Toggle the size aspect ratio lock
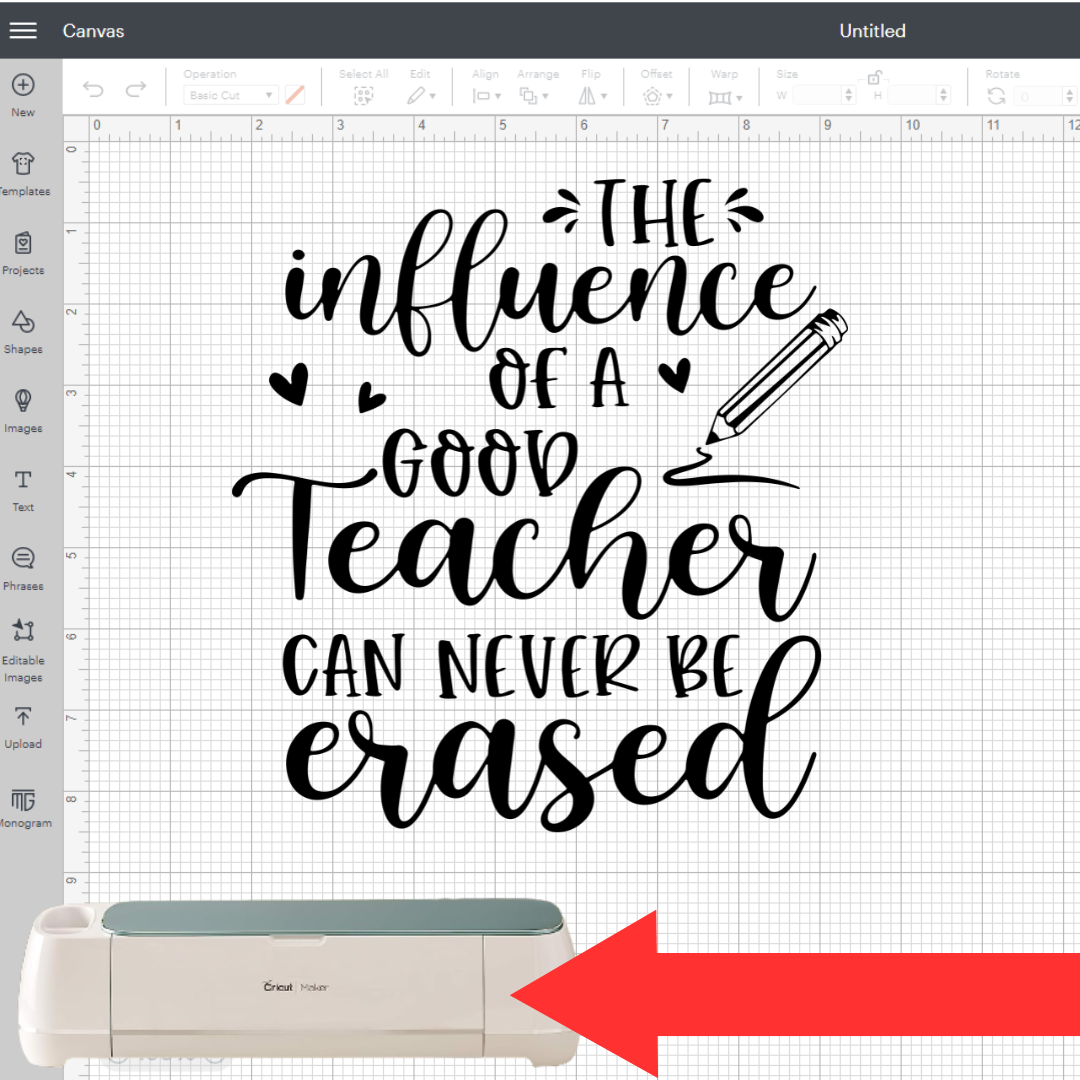The image size is (1080, 1080). click(874, 77)
